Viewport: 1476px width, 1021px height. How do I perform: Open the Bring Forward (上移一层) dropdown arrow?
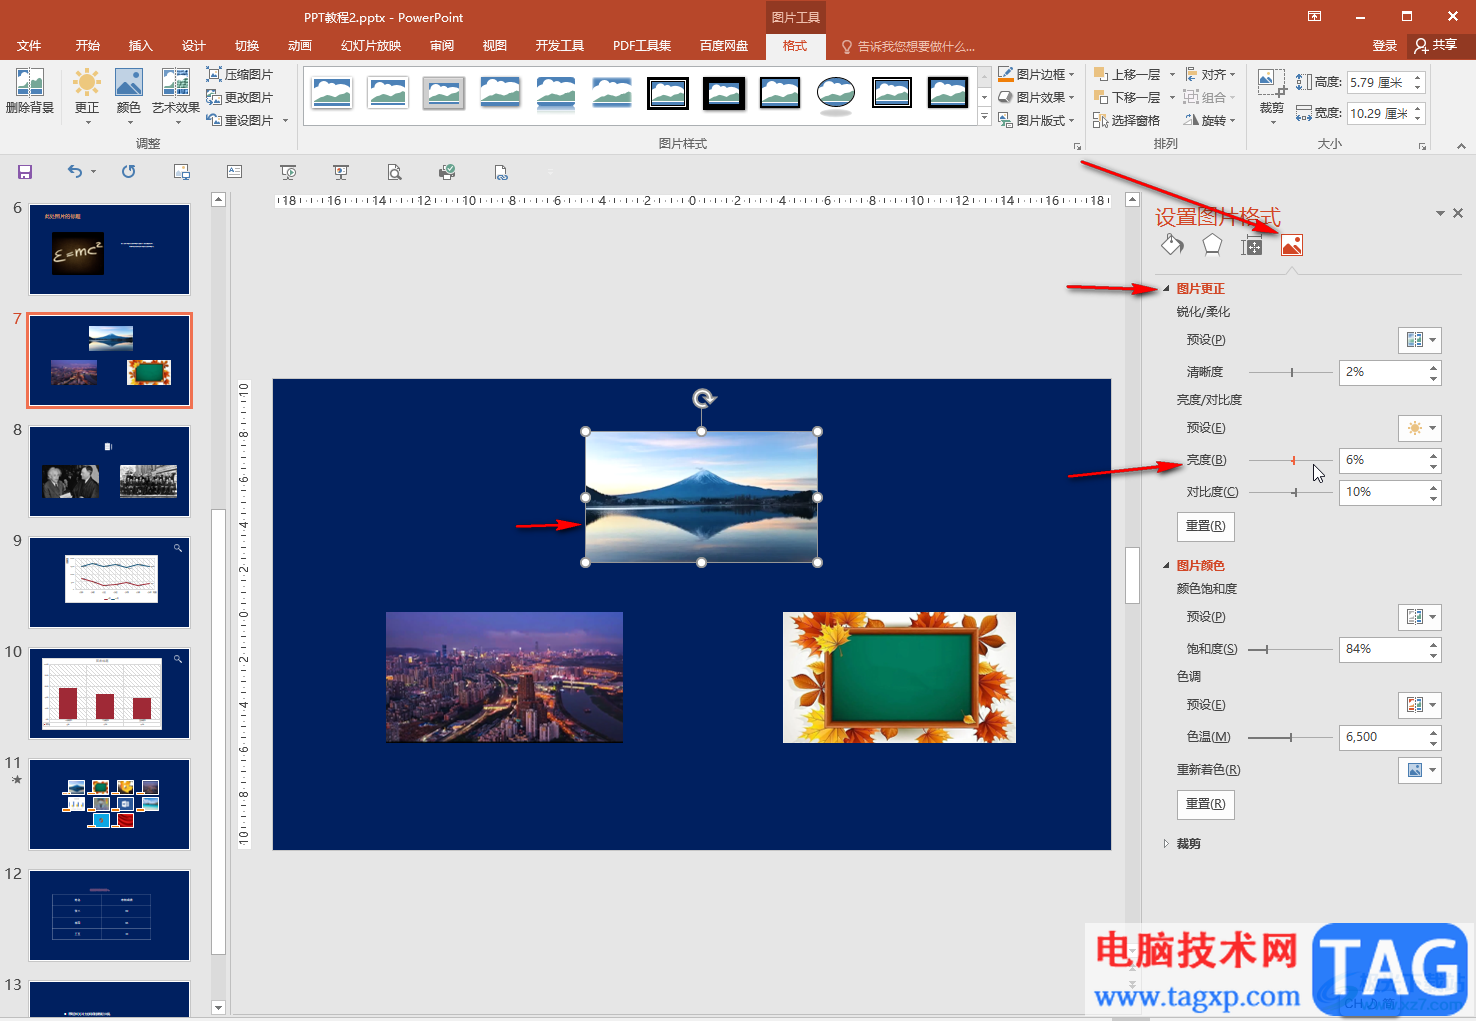click(x=1173, y=75)
